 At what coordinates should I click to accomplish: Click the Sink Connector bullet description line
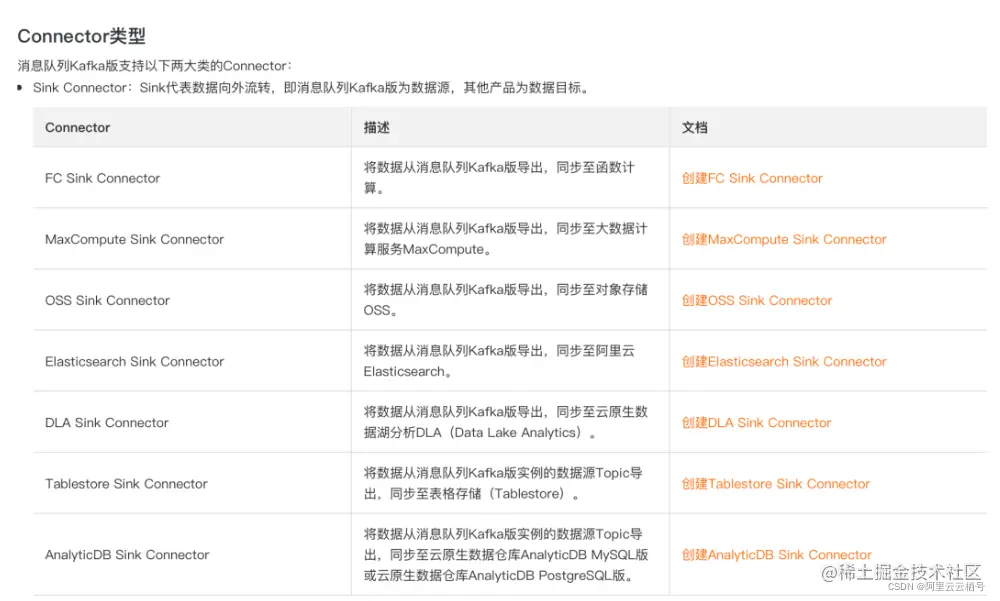(311, 88)
